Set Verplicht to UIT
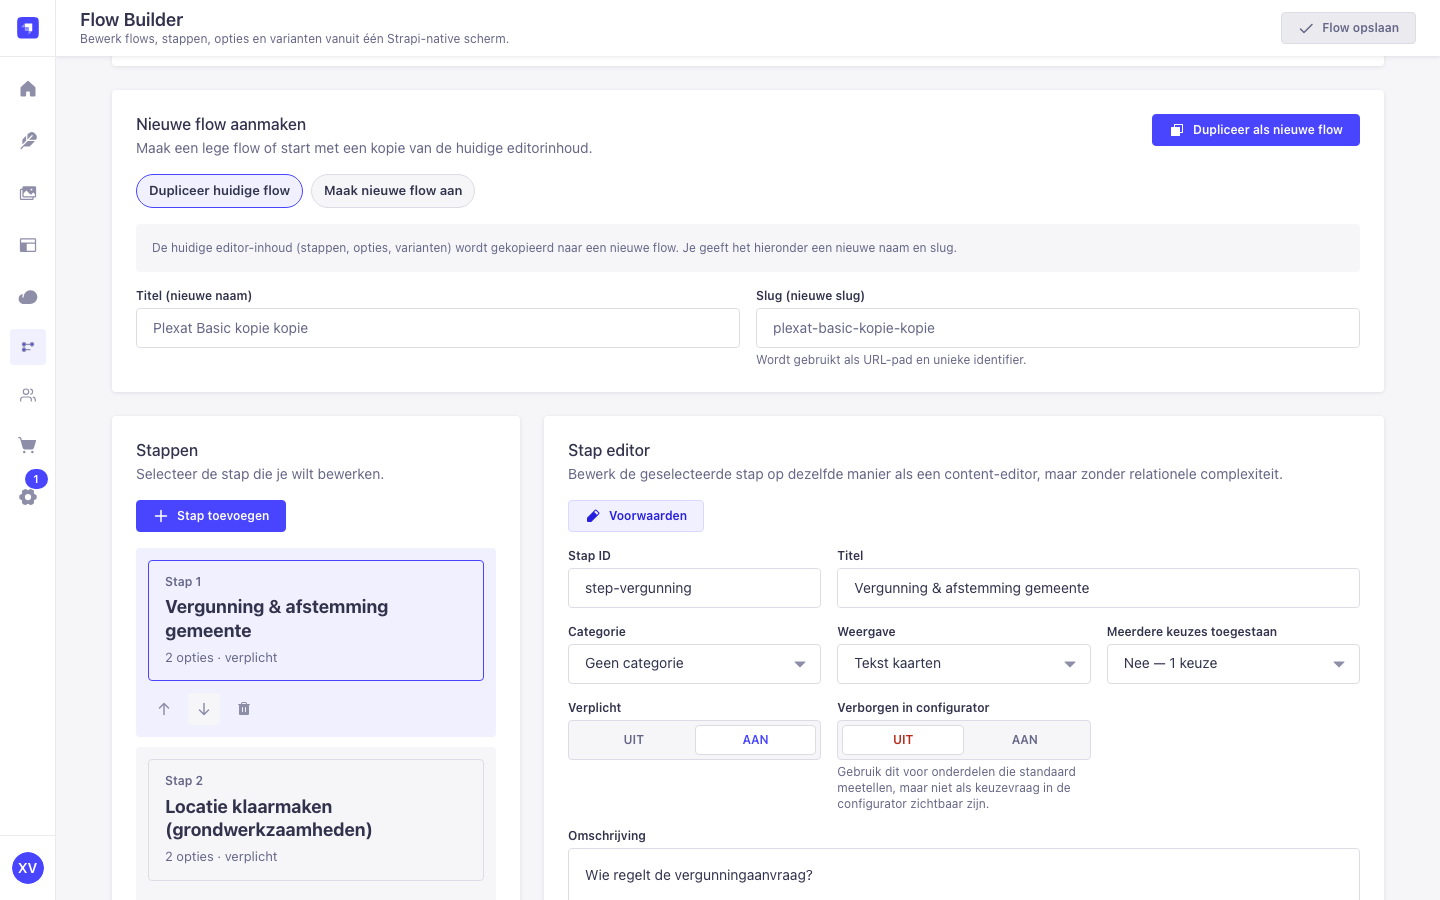This screenshot has width=1440, height=900. pos(633,740)
